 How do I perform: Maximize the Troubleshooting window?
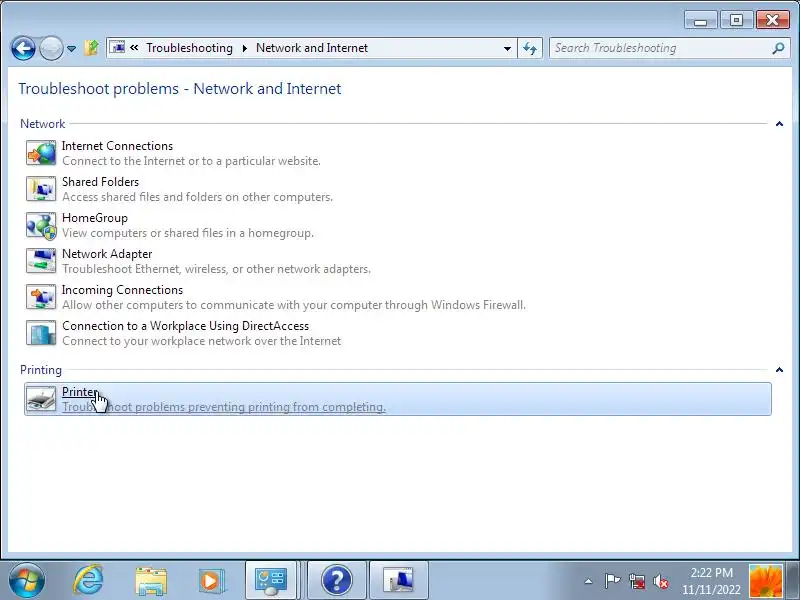click(736, 20)
